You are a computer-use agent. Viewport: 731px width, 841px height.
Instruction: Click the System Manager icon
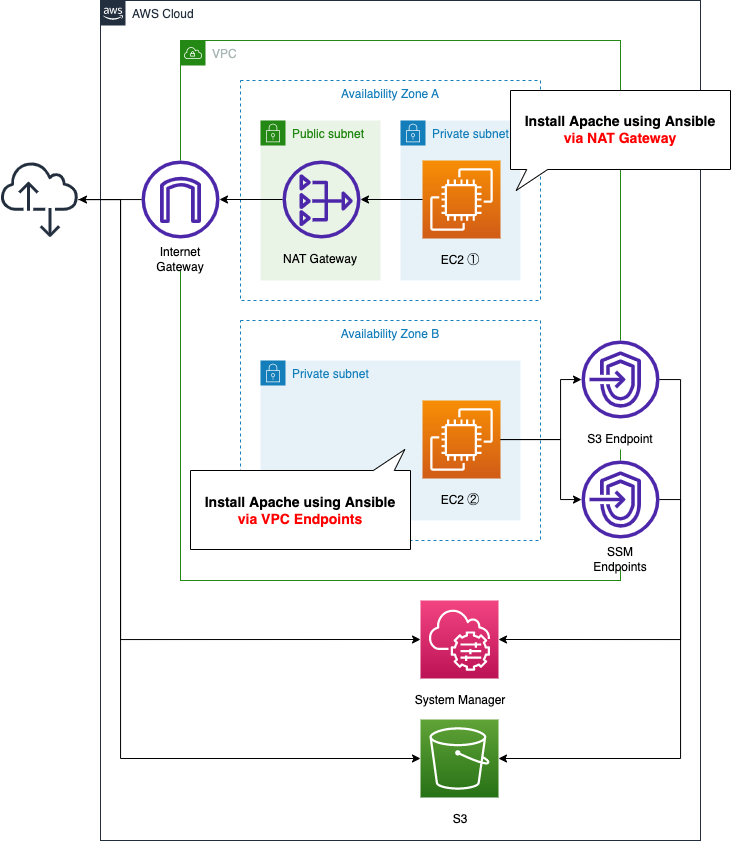coord(460,639)
